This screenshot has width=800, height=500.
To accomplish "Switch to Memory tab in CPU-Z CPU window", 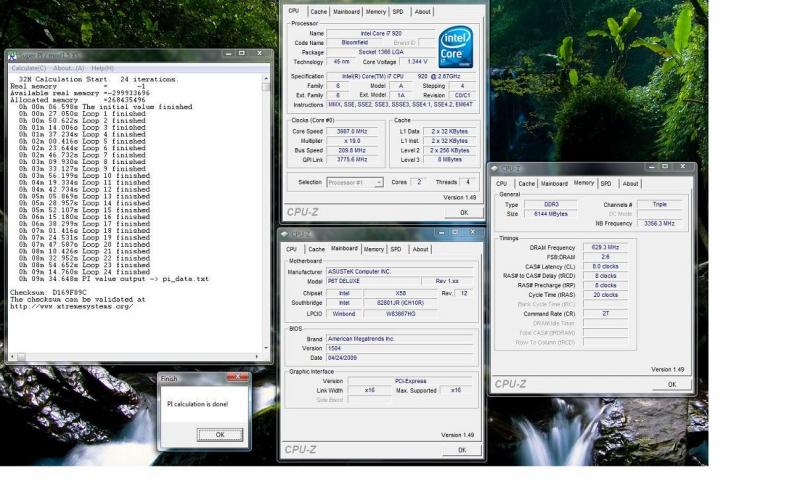I will [x=376, y=12].
